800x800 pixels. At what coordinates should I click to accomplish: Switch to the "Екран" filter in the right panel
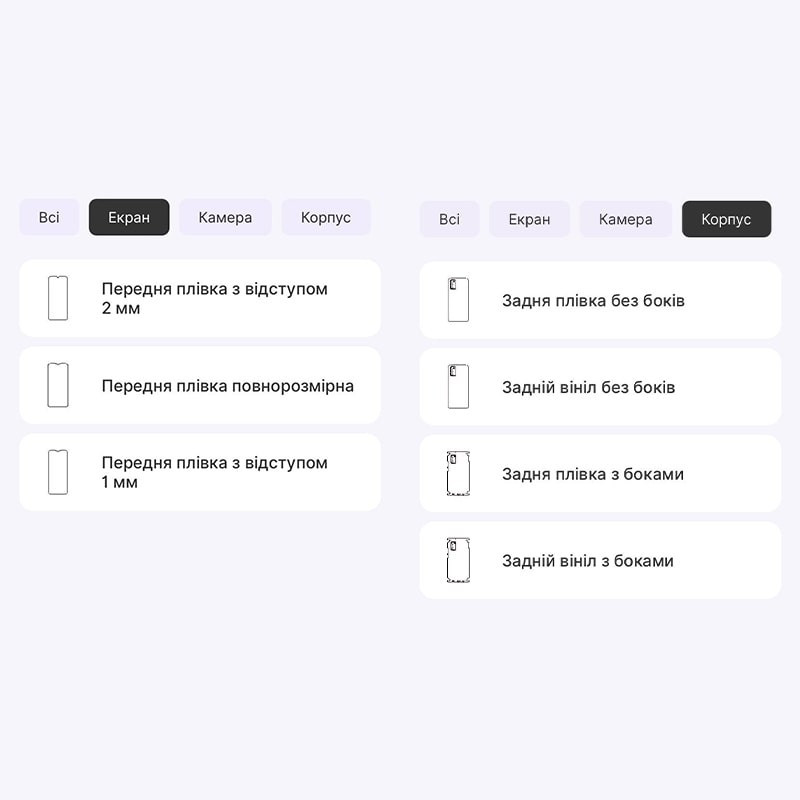[530, 219]
